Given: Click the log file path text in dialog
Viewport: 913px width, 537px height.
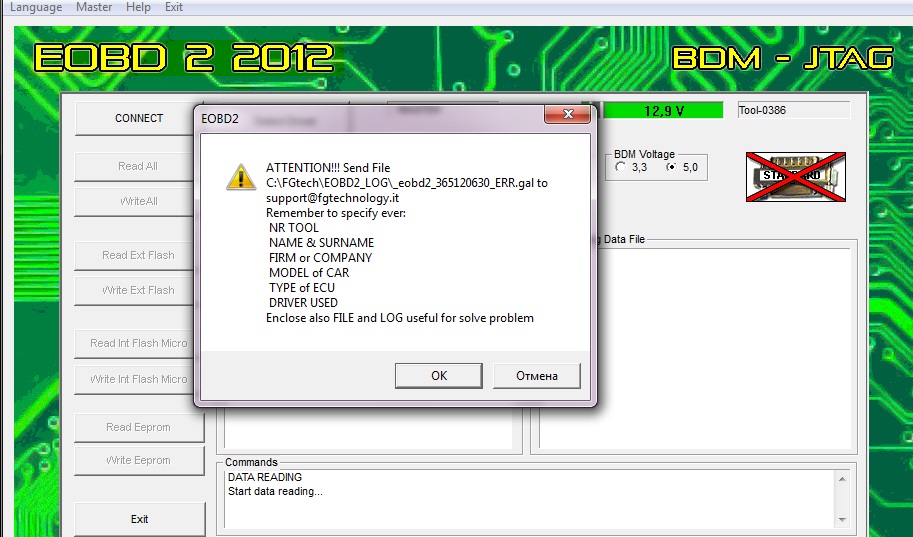Looking at the screenshot, I should coord(400,183).
